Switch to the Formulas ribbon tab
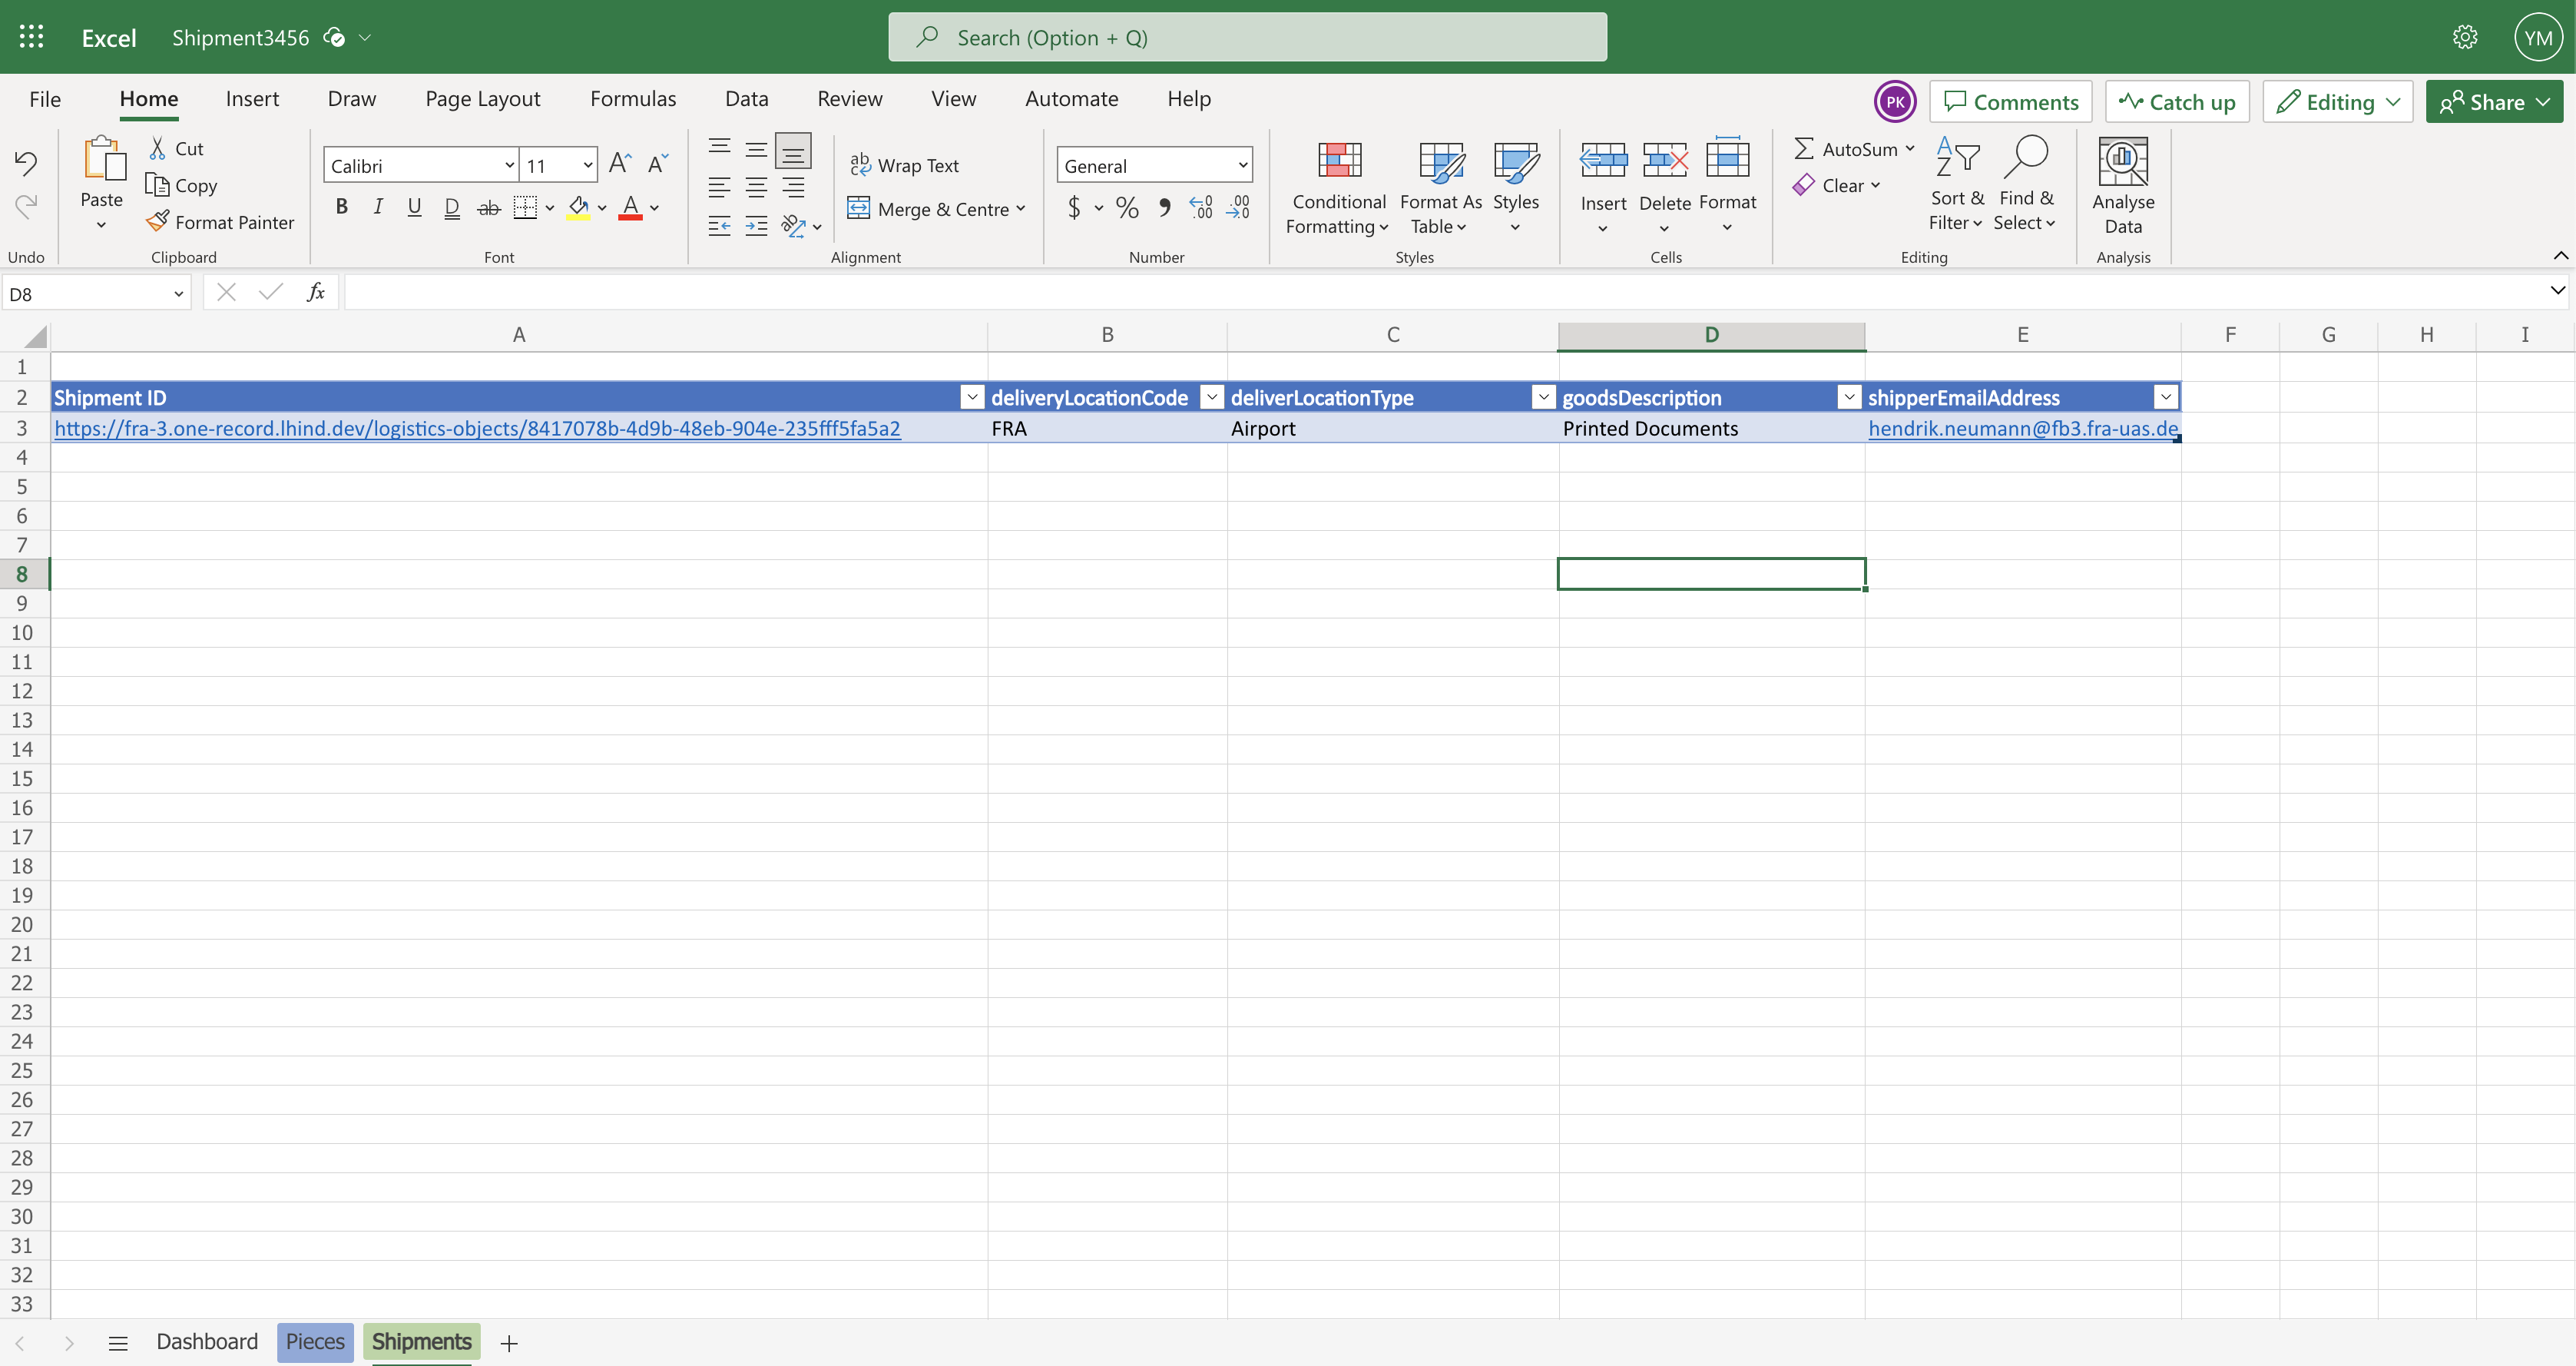2576x1366 pixels. point(632,99)
